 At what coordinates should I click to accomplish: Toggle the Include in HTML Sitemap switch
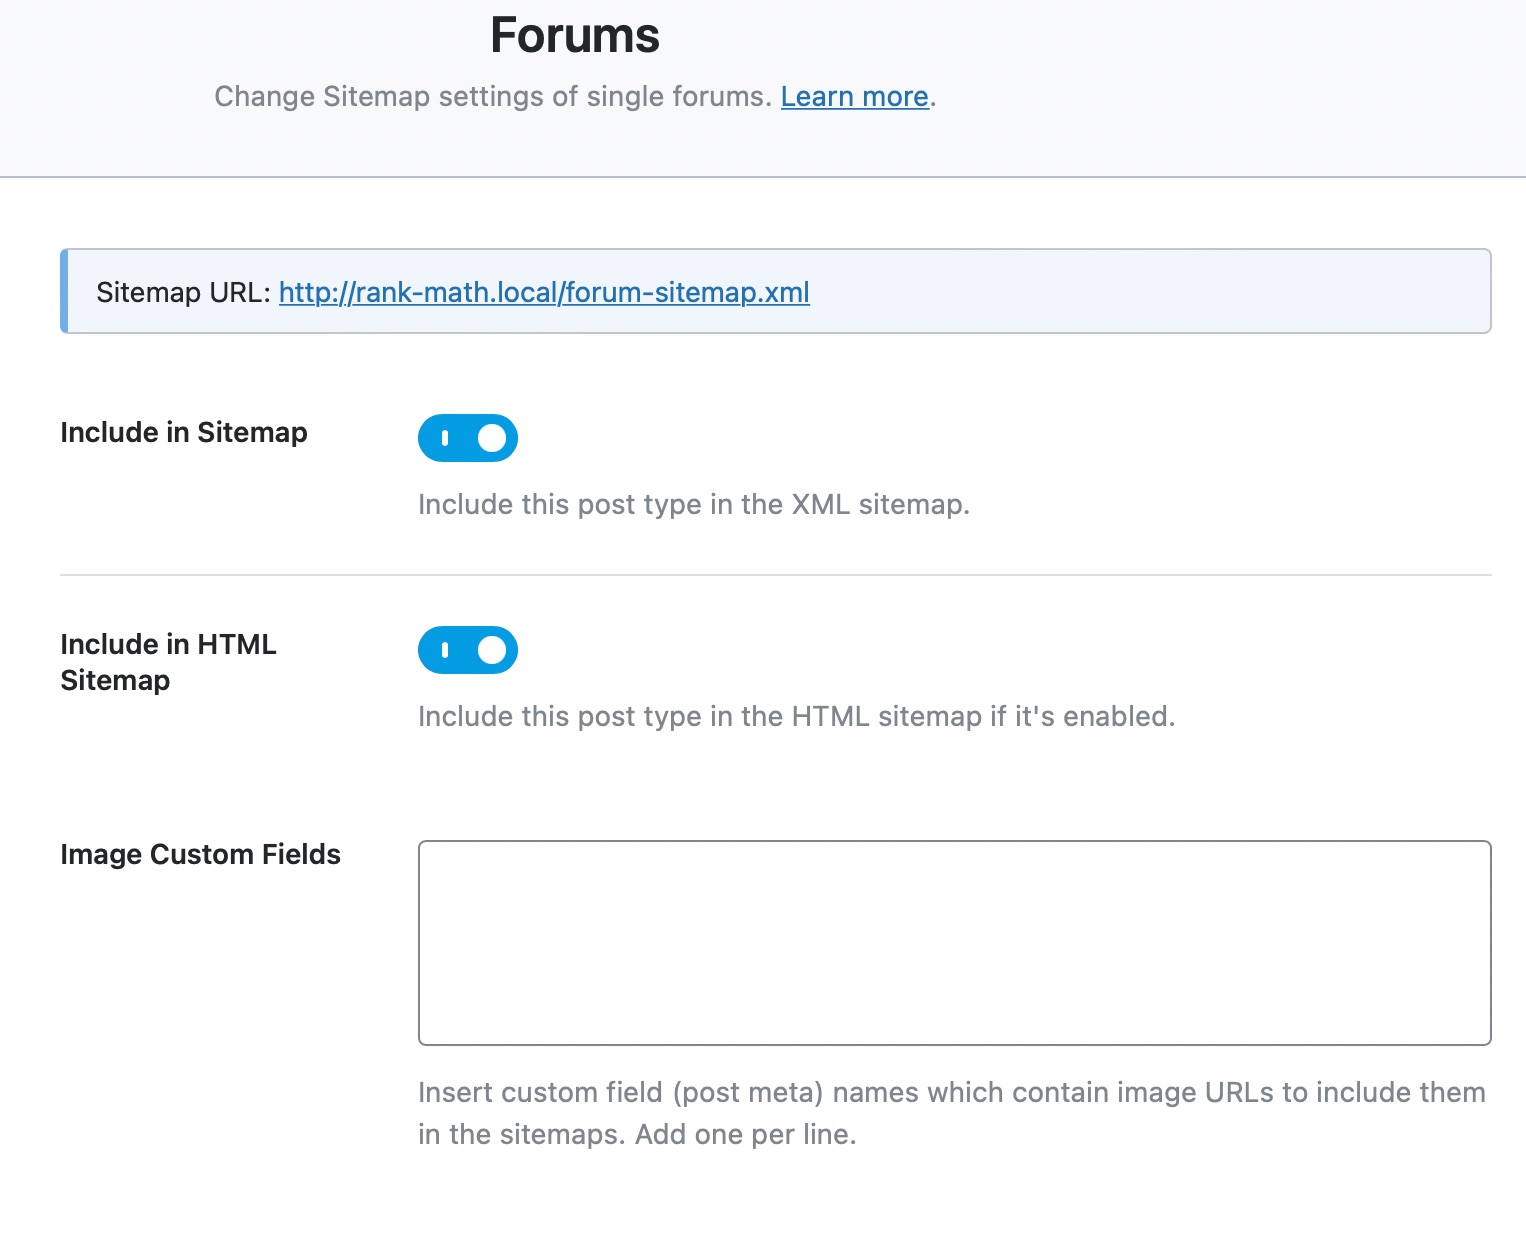(467, 650)
